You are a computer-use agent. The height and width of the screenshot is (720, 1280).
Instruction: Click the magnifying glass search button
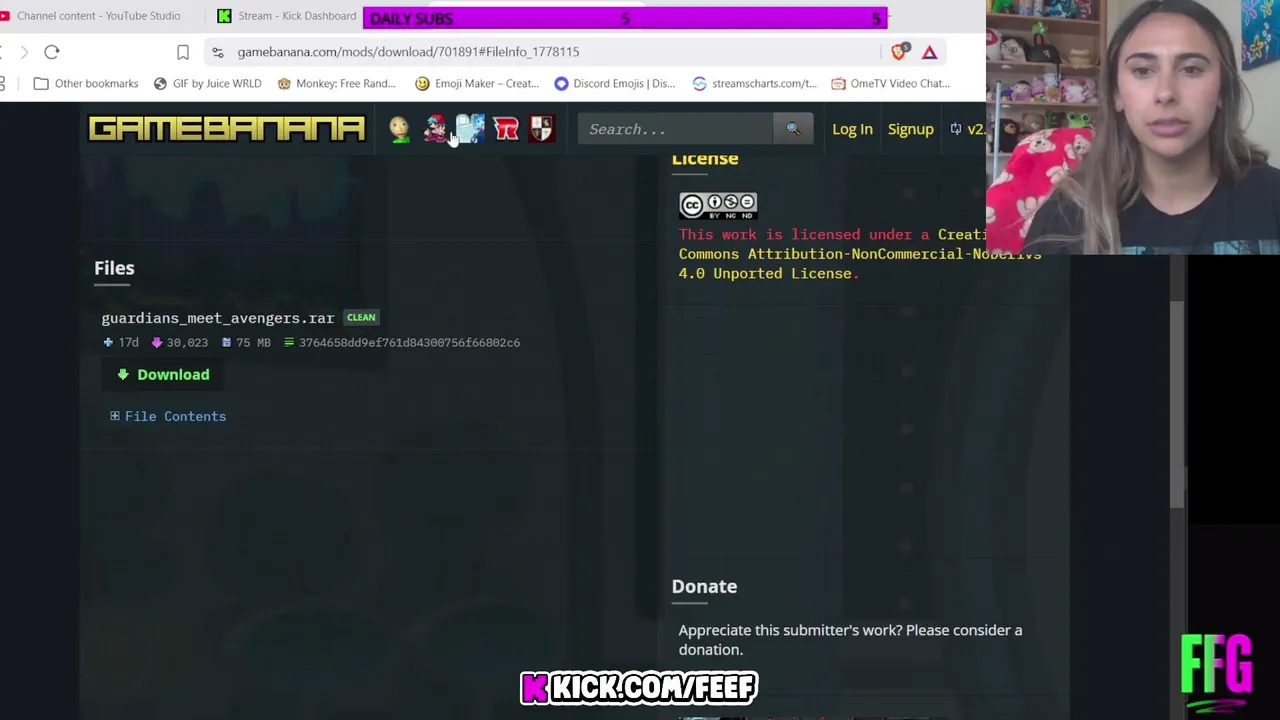click(793, 129)
